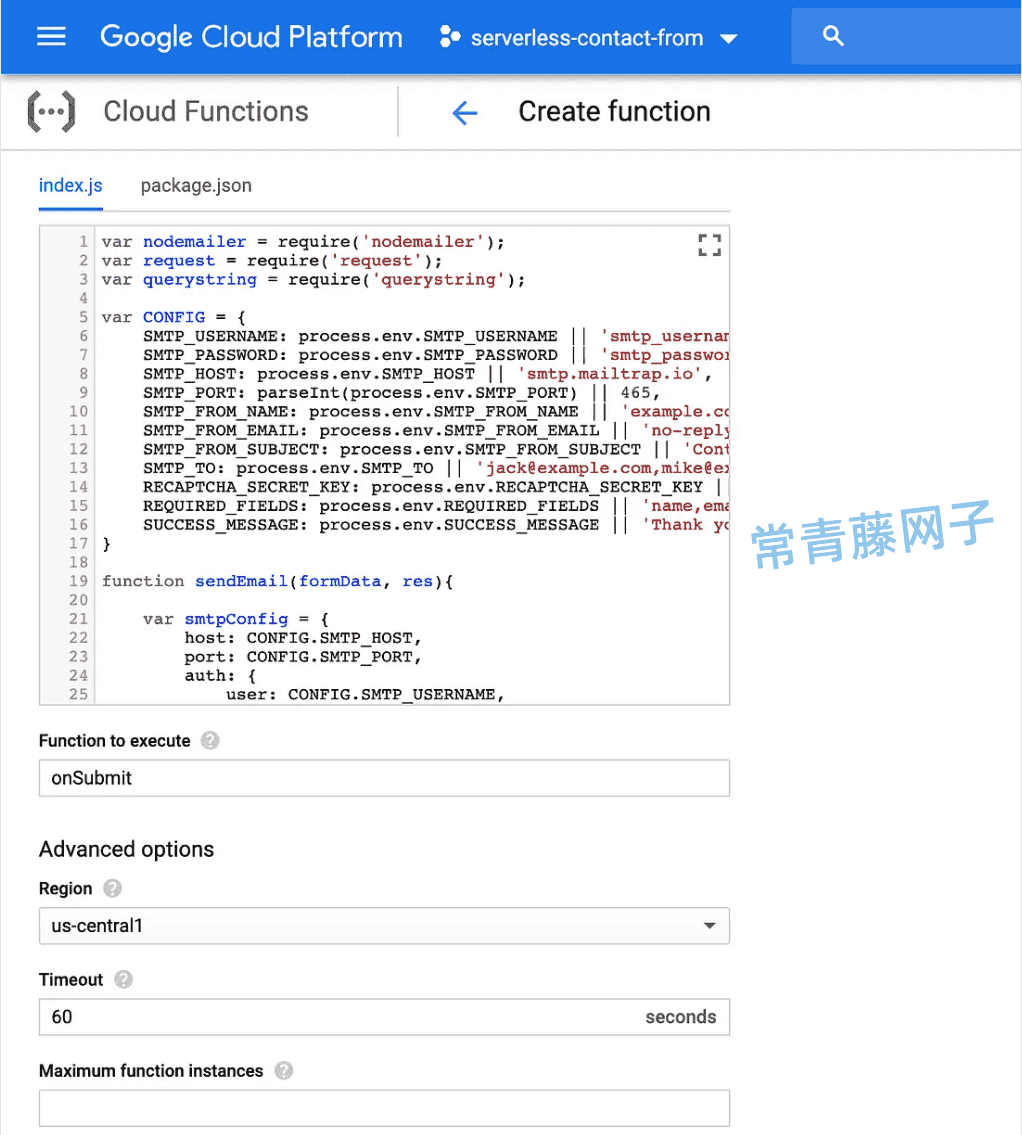
Task: Click help icon beside Maximum function instances
Action: 284,1071
